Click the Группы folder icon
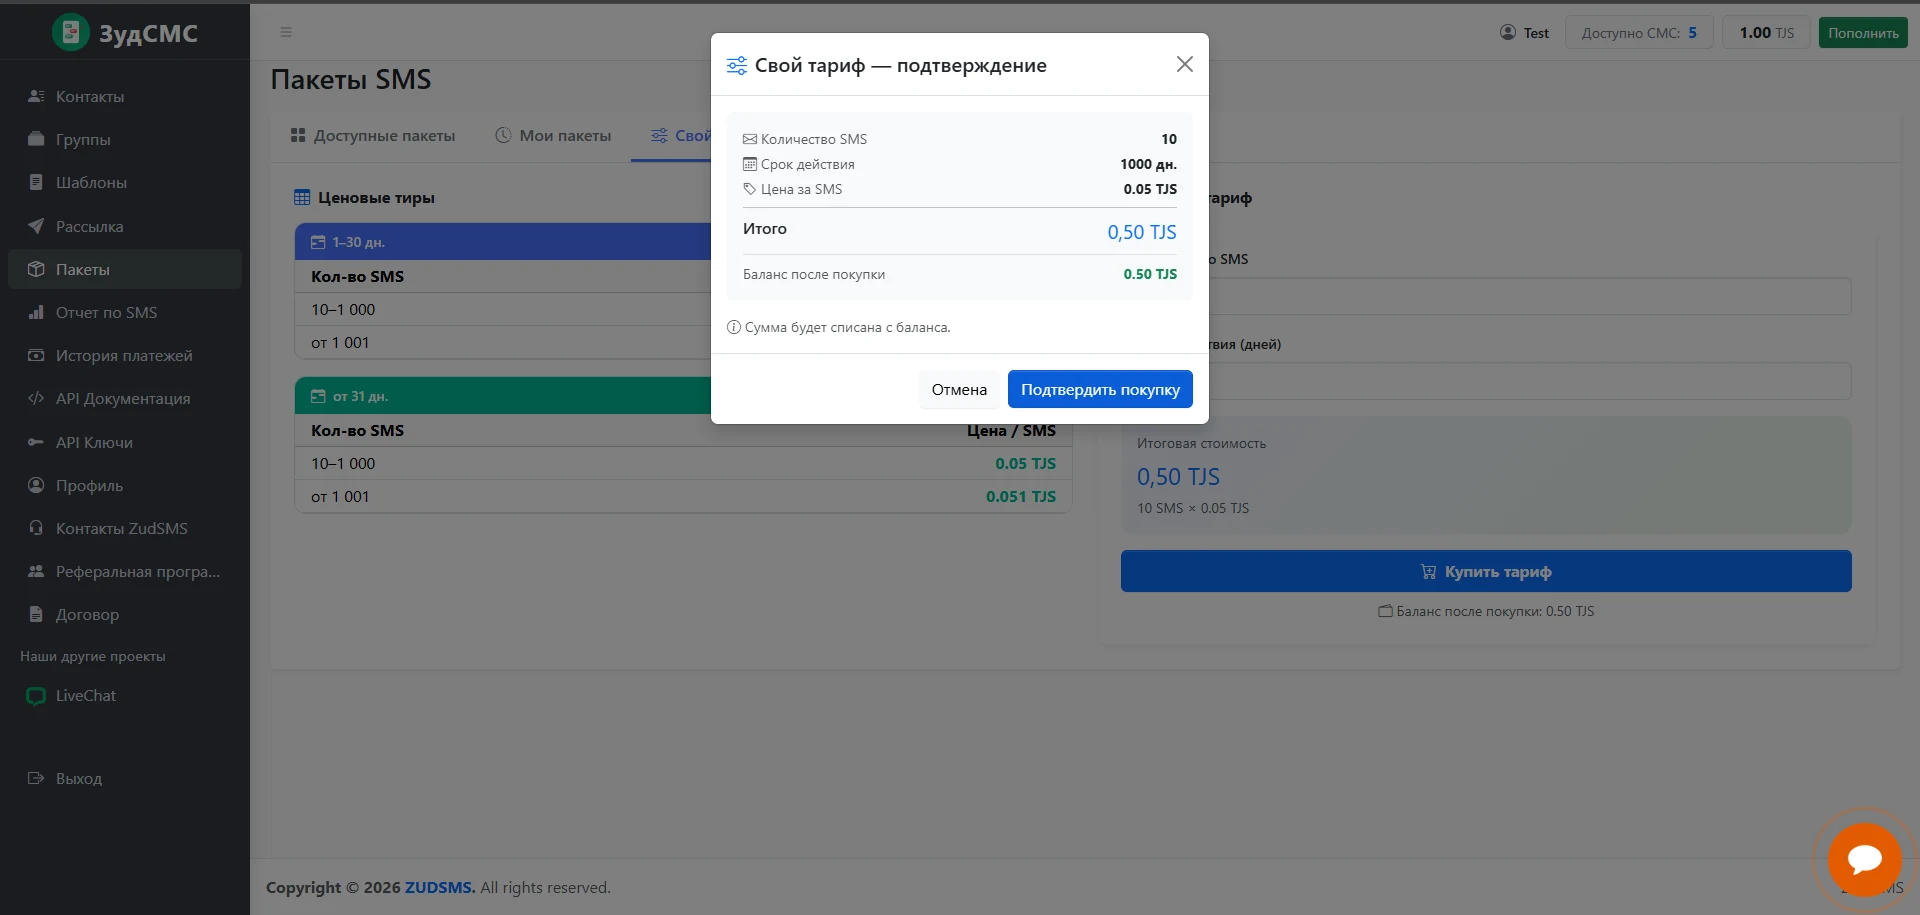Viewport: 1920px width, 915px height. click(x=36, y=139)
